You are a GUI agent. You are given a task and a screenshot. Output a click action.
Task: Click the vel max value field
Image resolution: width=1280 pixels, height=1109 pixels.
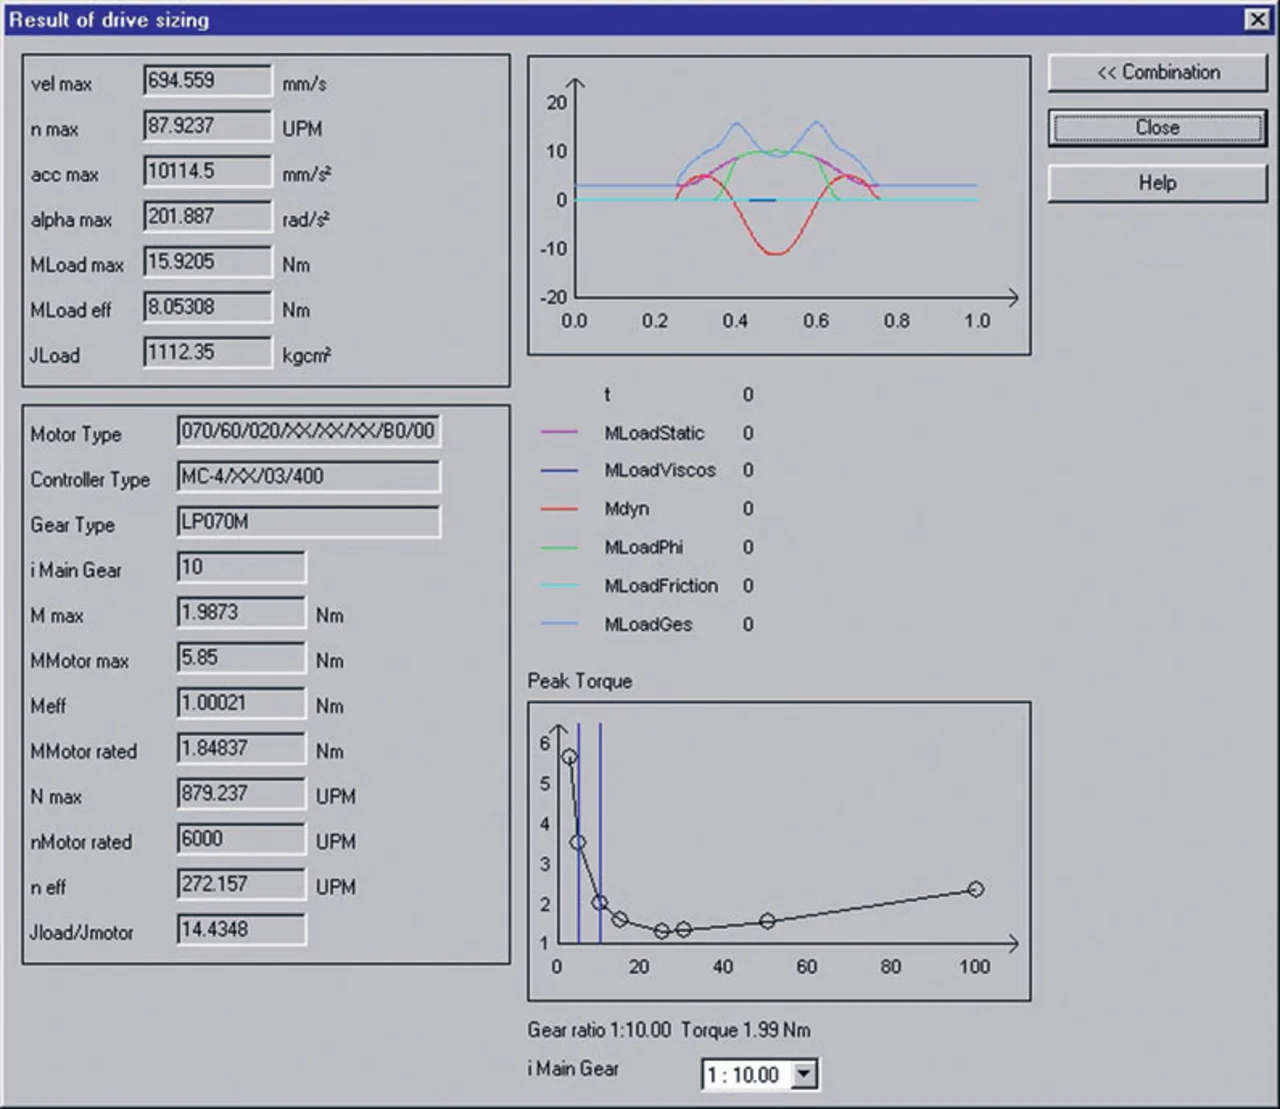click(207, 81)
